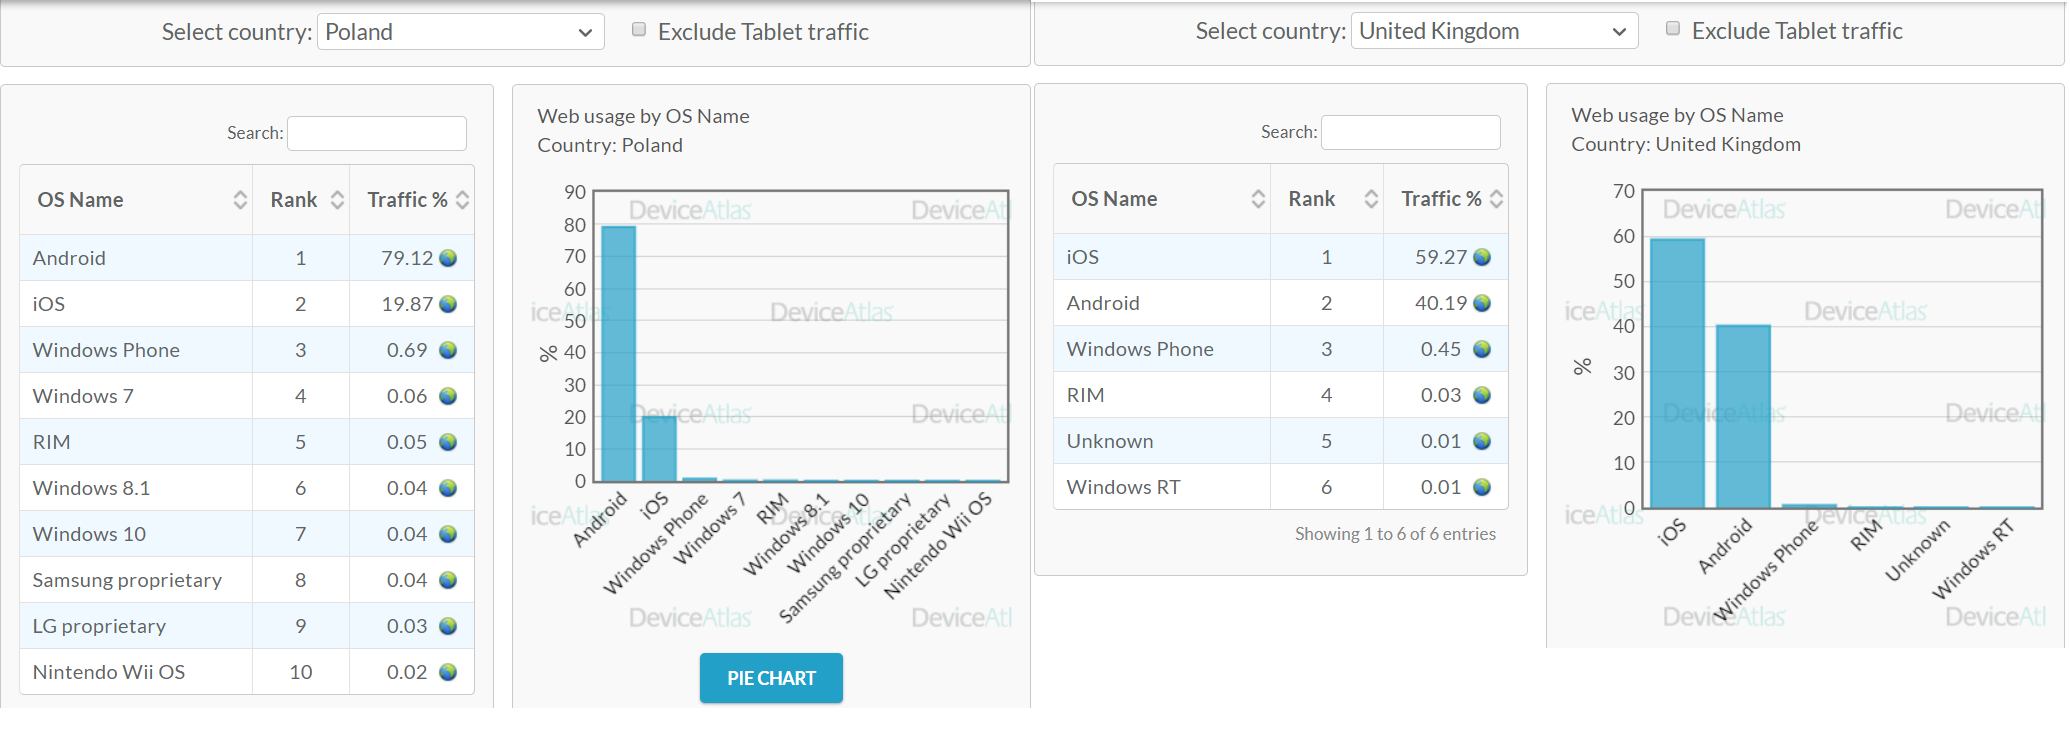
Task: Focus the Poland table search field
Action: click(377, 133)
